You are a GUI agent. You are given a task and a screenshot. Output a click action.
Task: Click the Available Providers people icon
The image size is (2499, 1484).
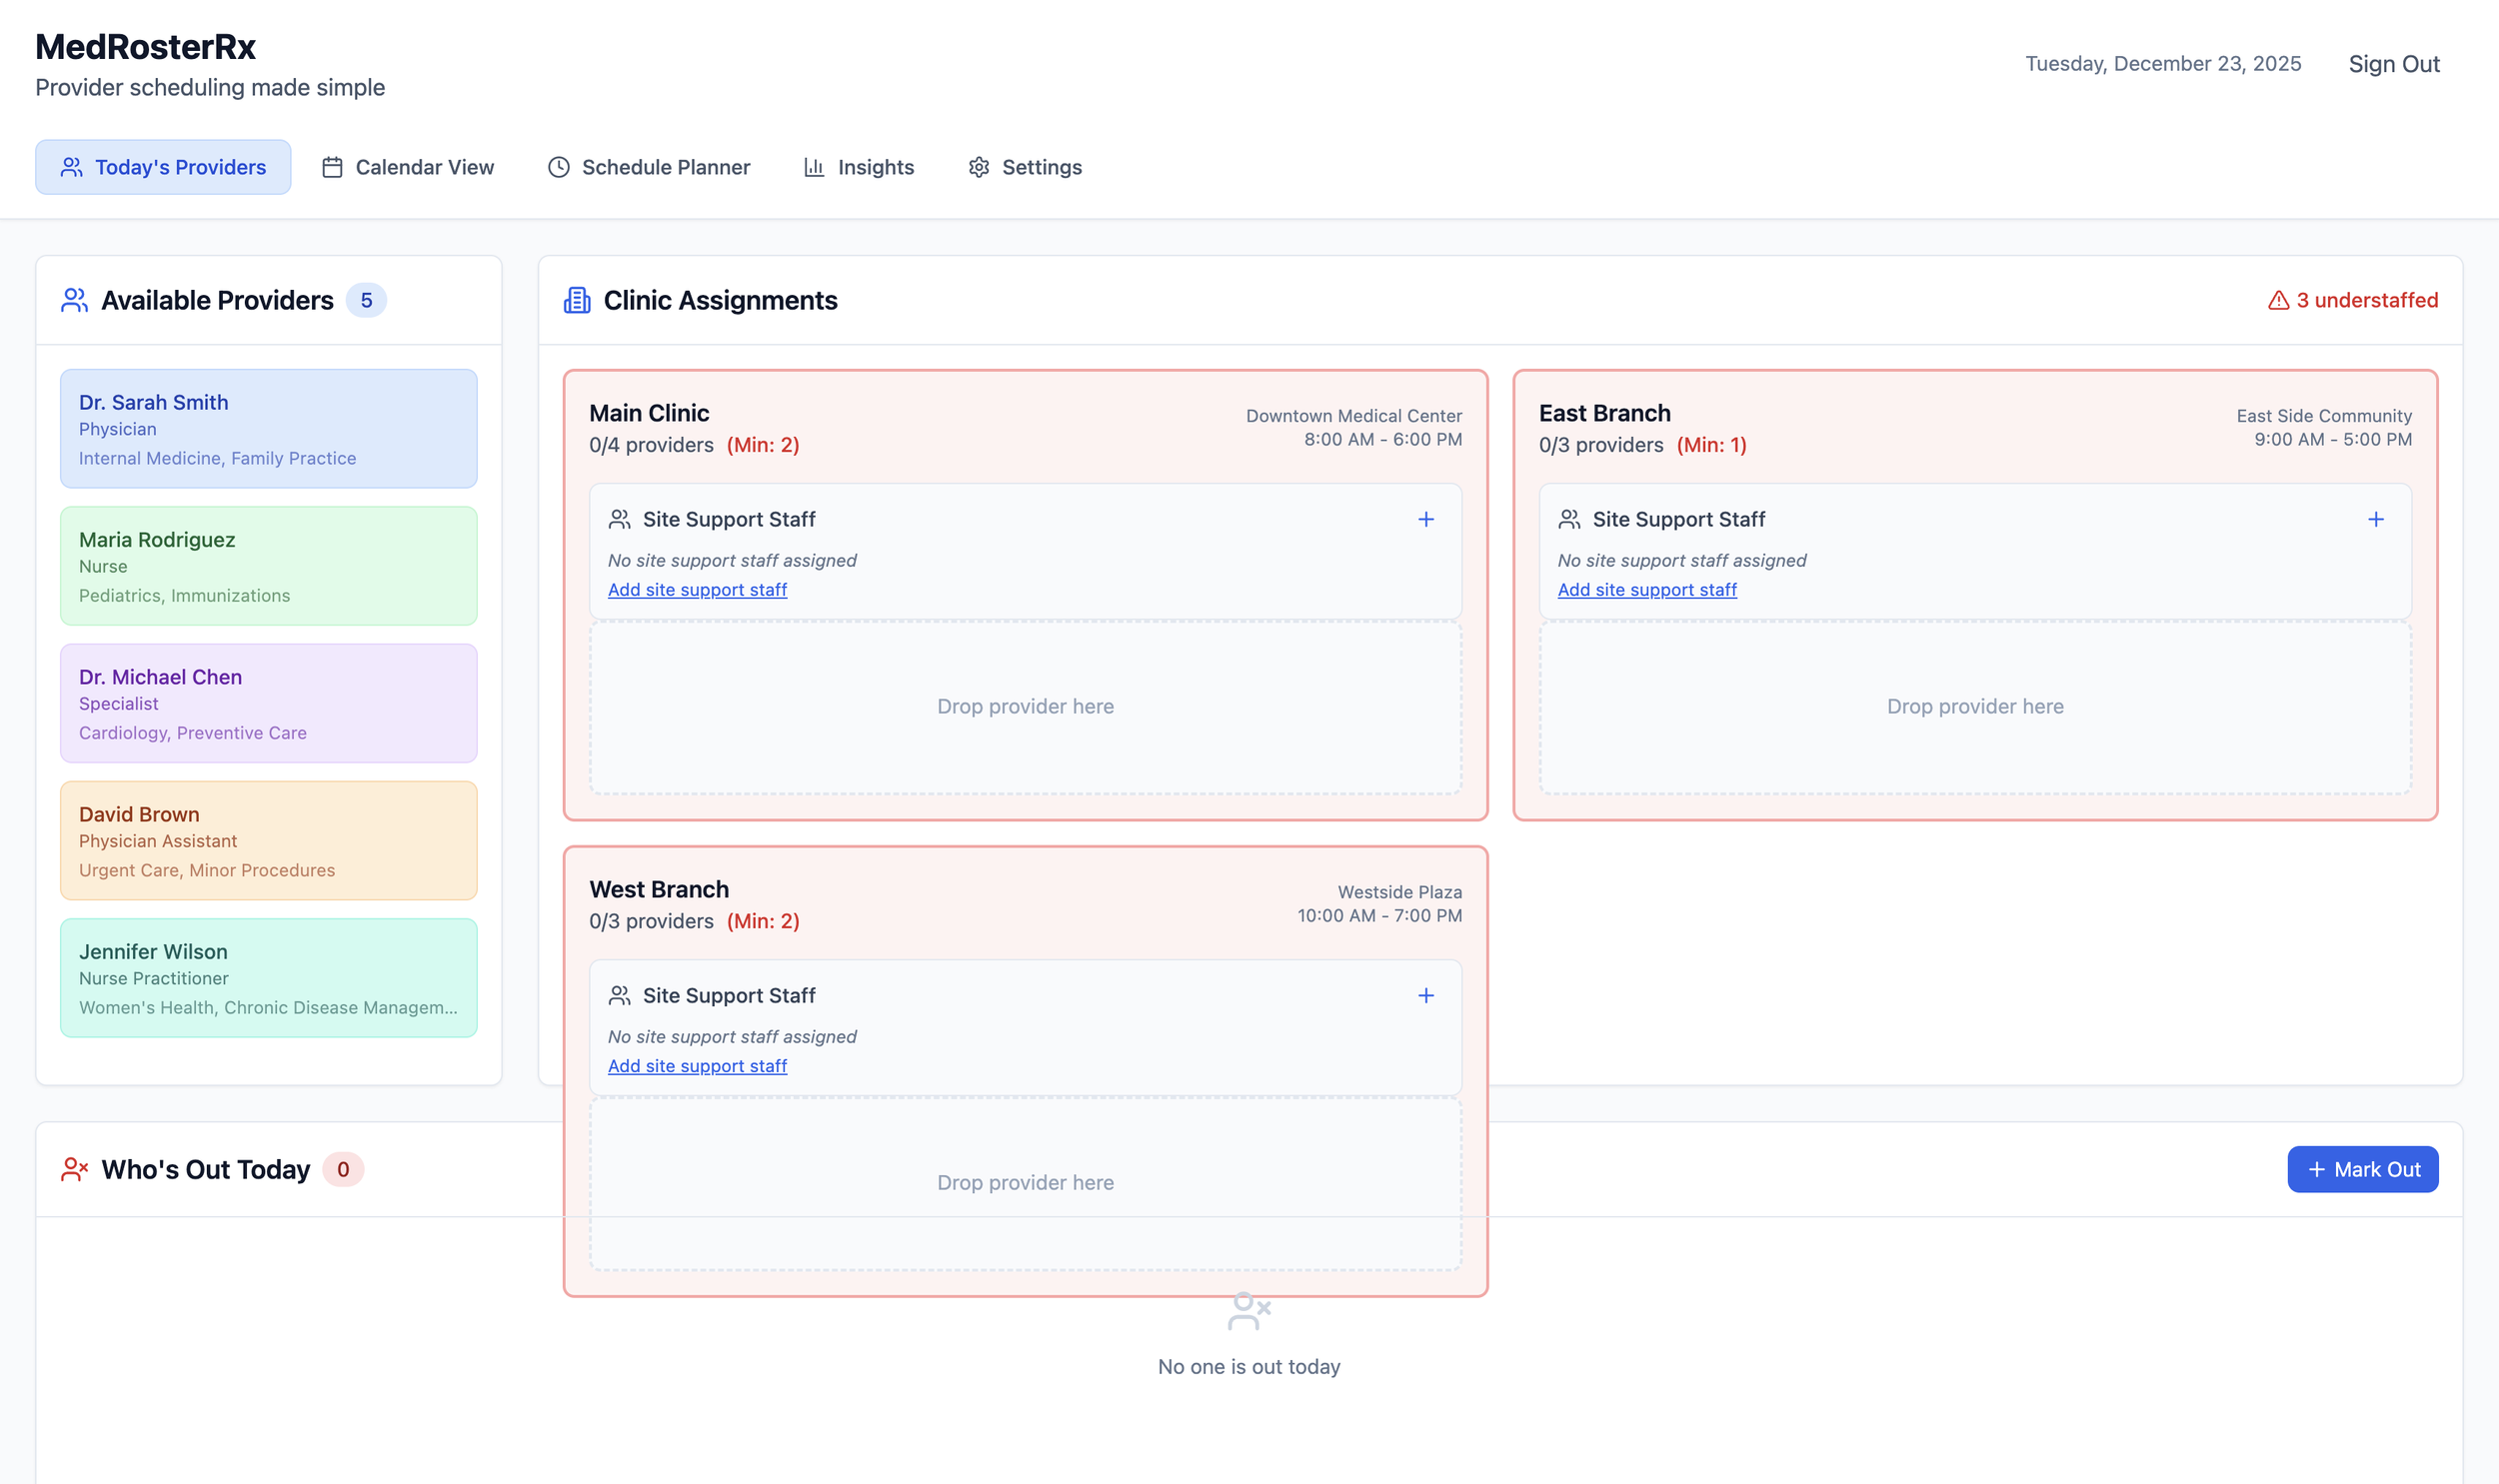[74, 300]
